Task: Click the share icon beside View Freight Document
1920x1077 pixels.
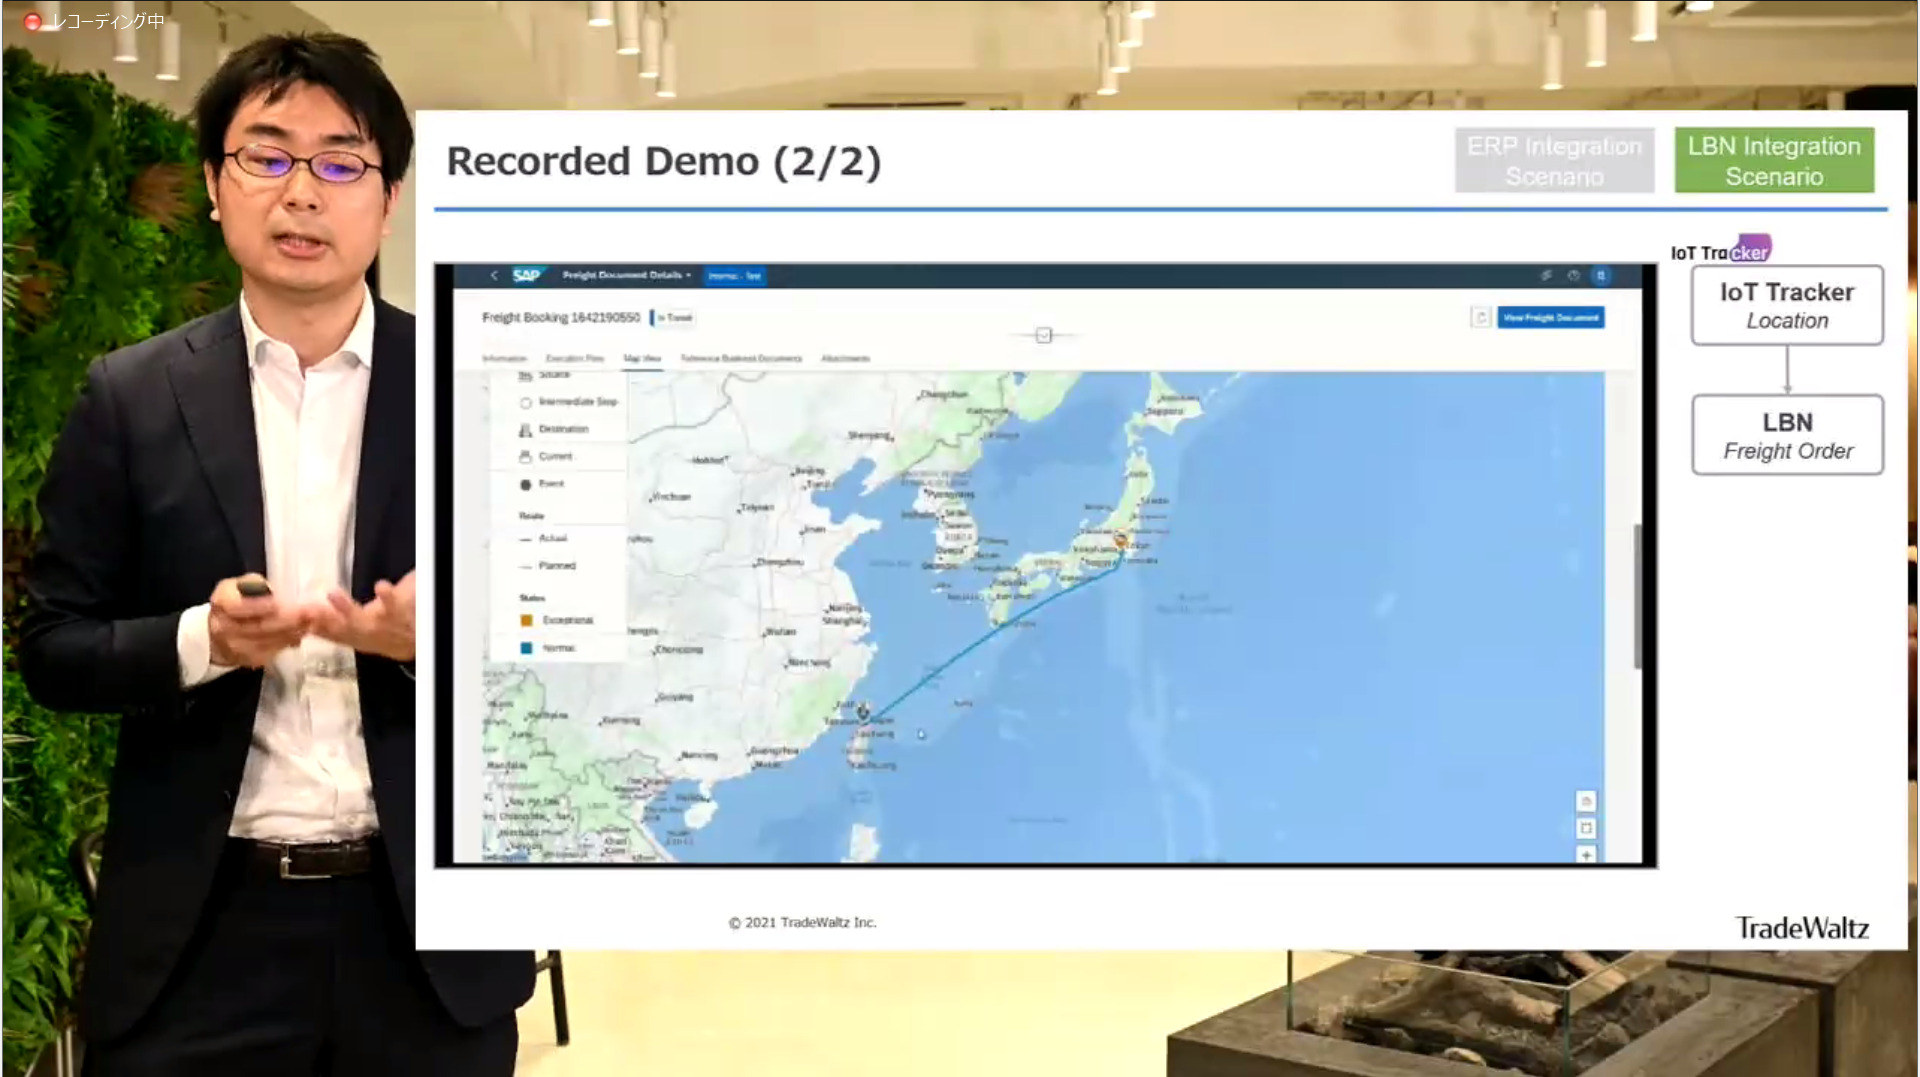Action: tap(1481, 317)
